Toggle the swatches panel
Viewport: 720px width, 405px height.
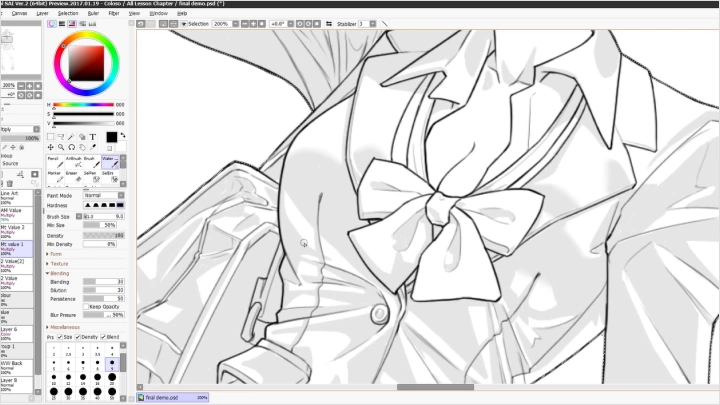click(x=92, y=23)
